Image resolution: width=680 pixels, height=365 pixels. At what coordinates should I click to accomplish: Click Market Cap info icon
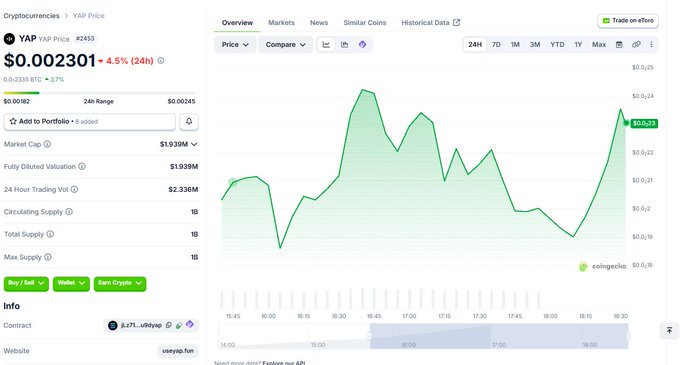pyautogui.click(x=47, y=144)
